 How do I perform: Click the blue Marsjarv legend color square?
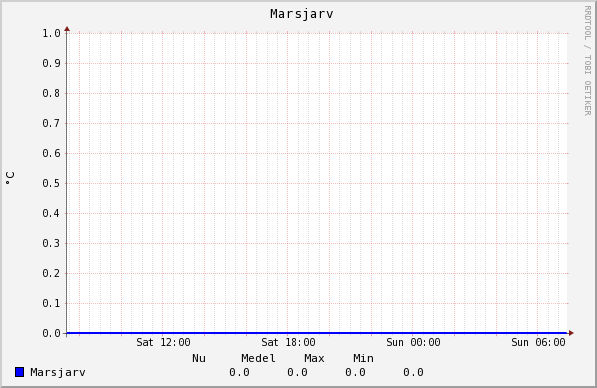pos(19,372)
